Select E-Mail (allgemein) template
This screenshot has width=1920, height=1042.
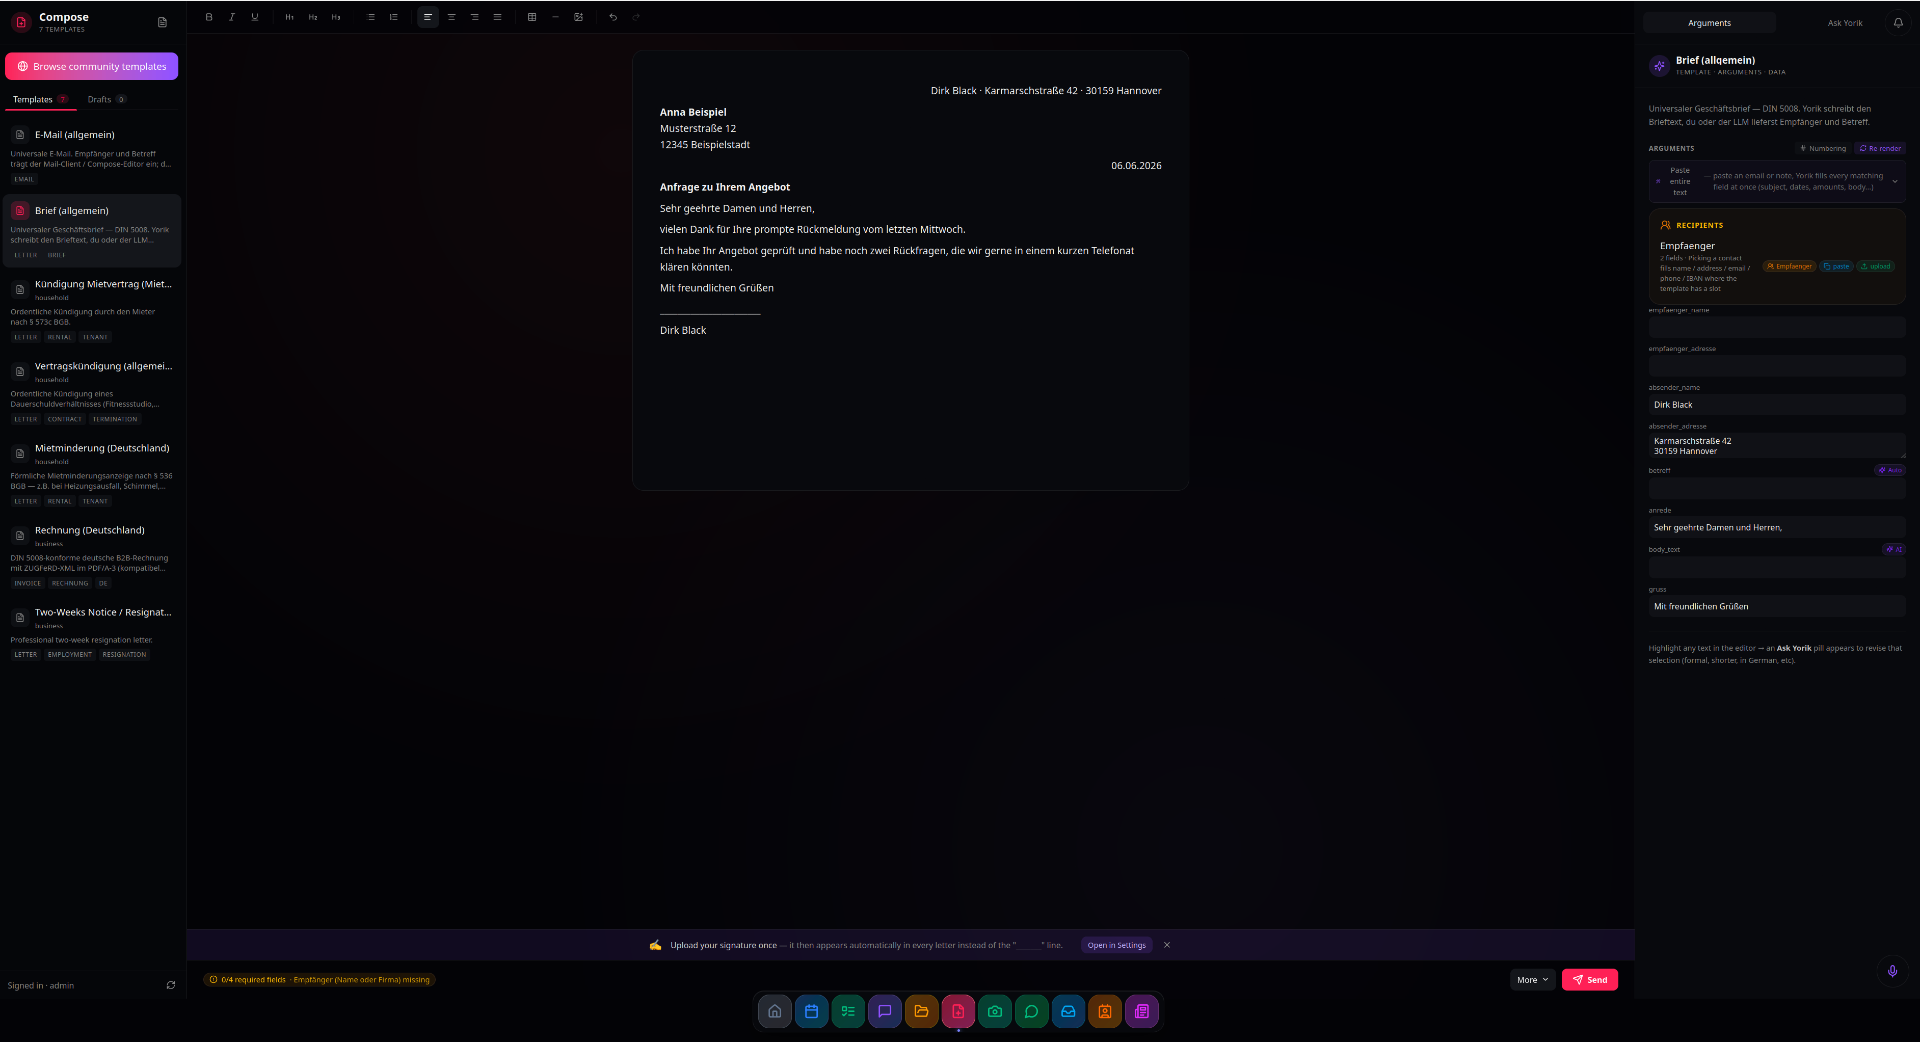click(x=92, y=156)
